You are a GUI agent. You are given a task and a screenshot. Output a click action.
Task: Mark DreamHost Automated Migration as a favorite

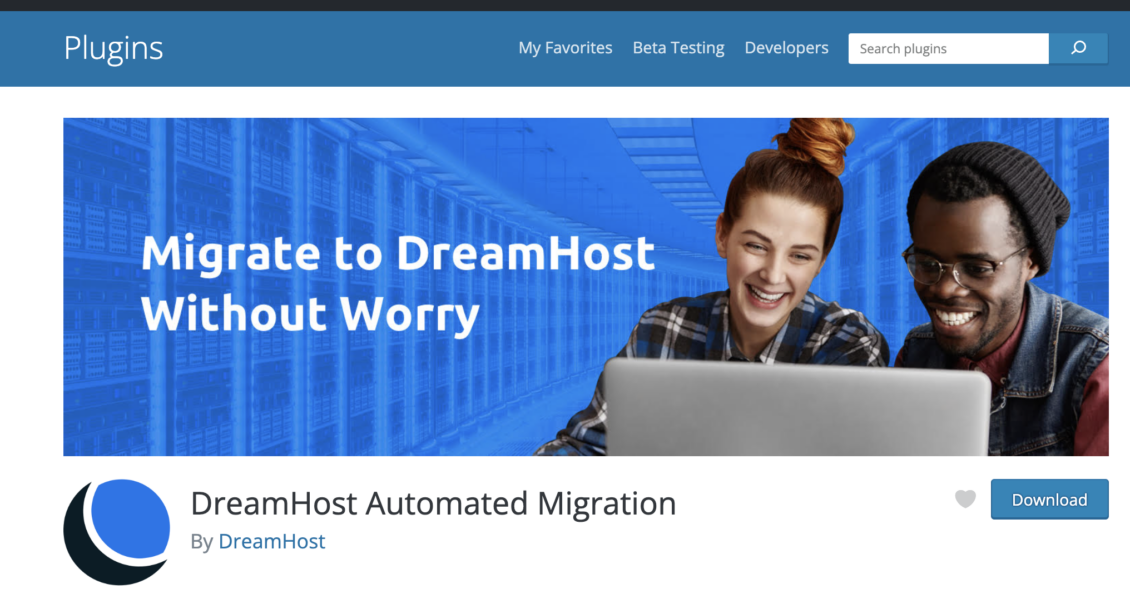[x=965, y=499]
